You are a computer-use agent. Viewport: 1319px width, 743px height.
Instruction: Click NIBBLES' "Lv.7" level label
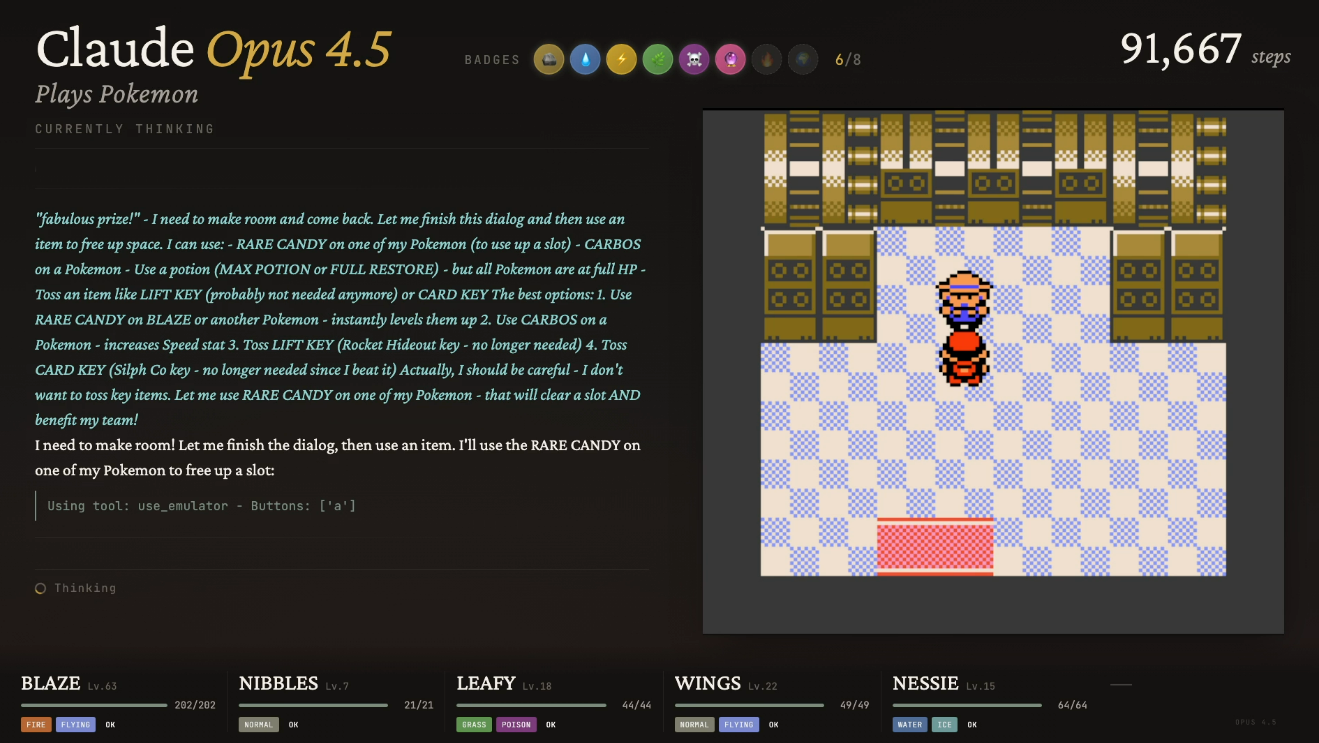pyautogui.click(x=337, y=687)
